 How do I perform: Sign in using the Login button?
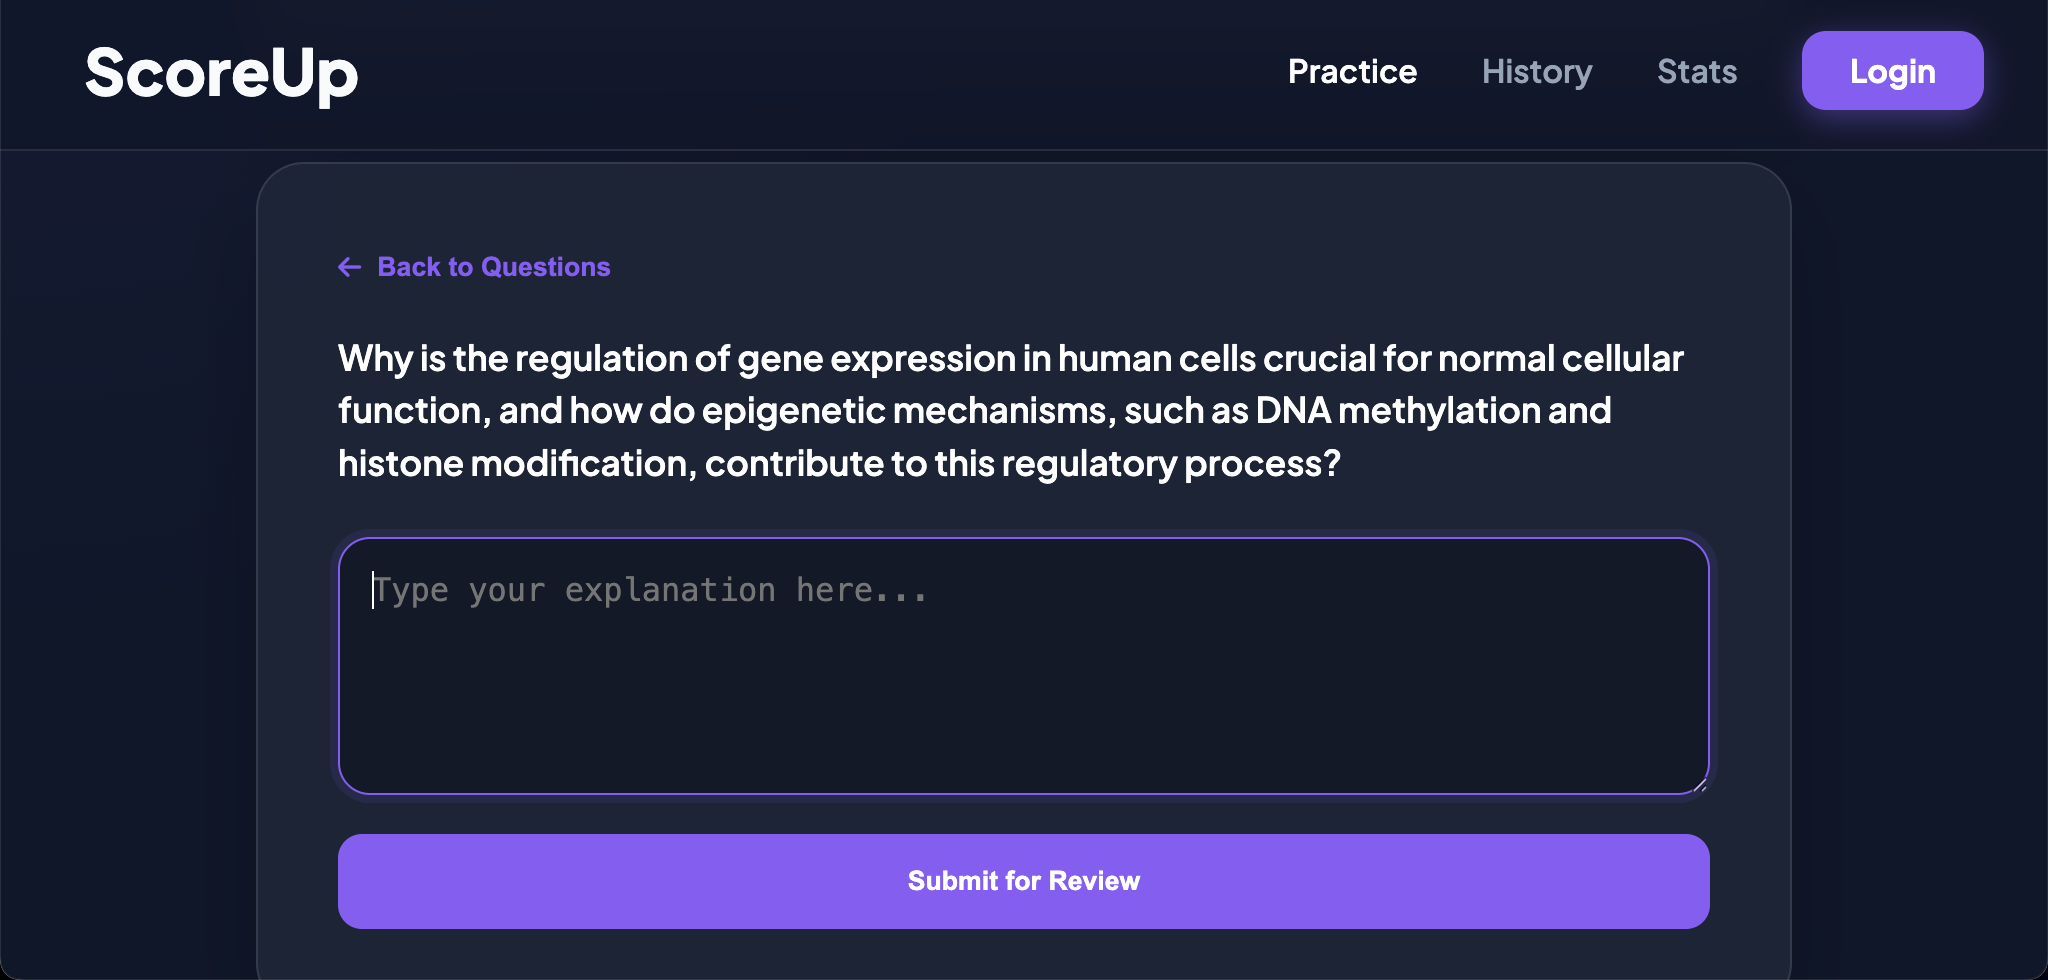1892,71
